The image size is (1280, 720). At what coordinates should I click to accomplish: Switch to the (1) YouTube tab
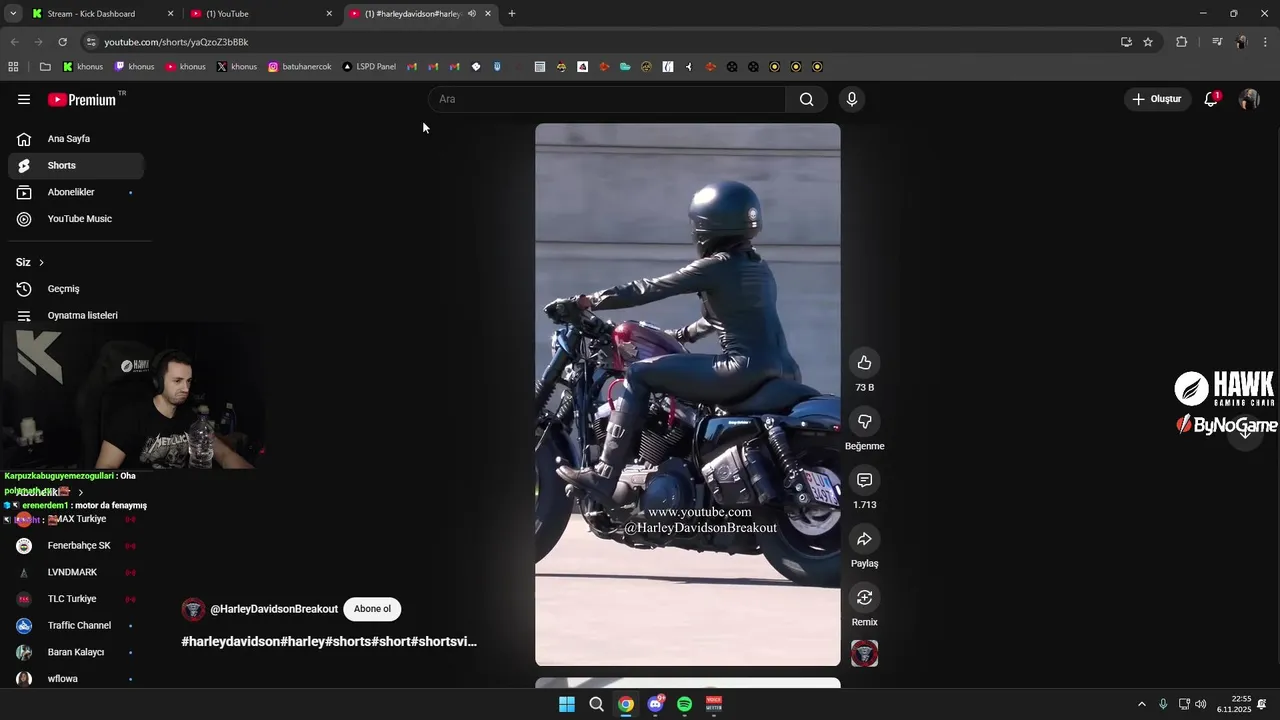[260, 14]
